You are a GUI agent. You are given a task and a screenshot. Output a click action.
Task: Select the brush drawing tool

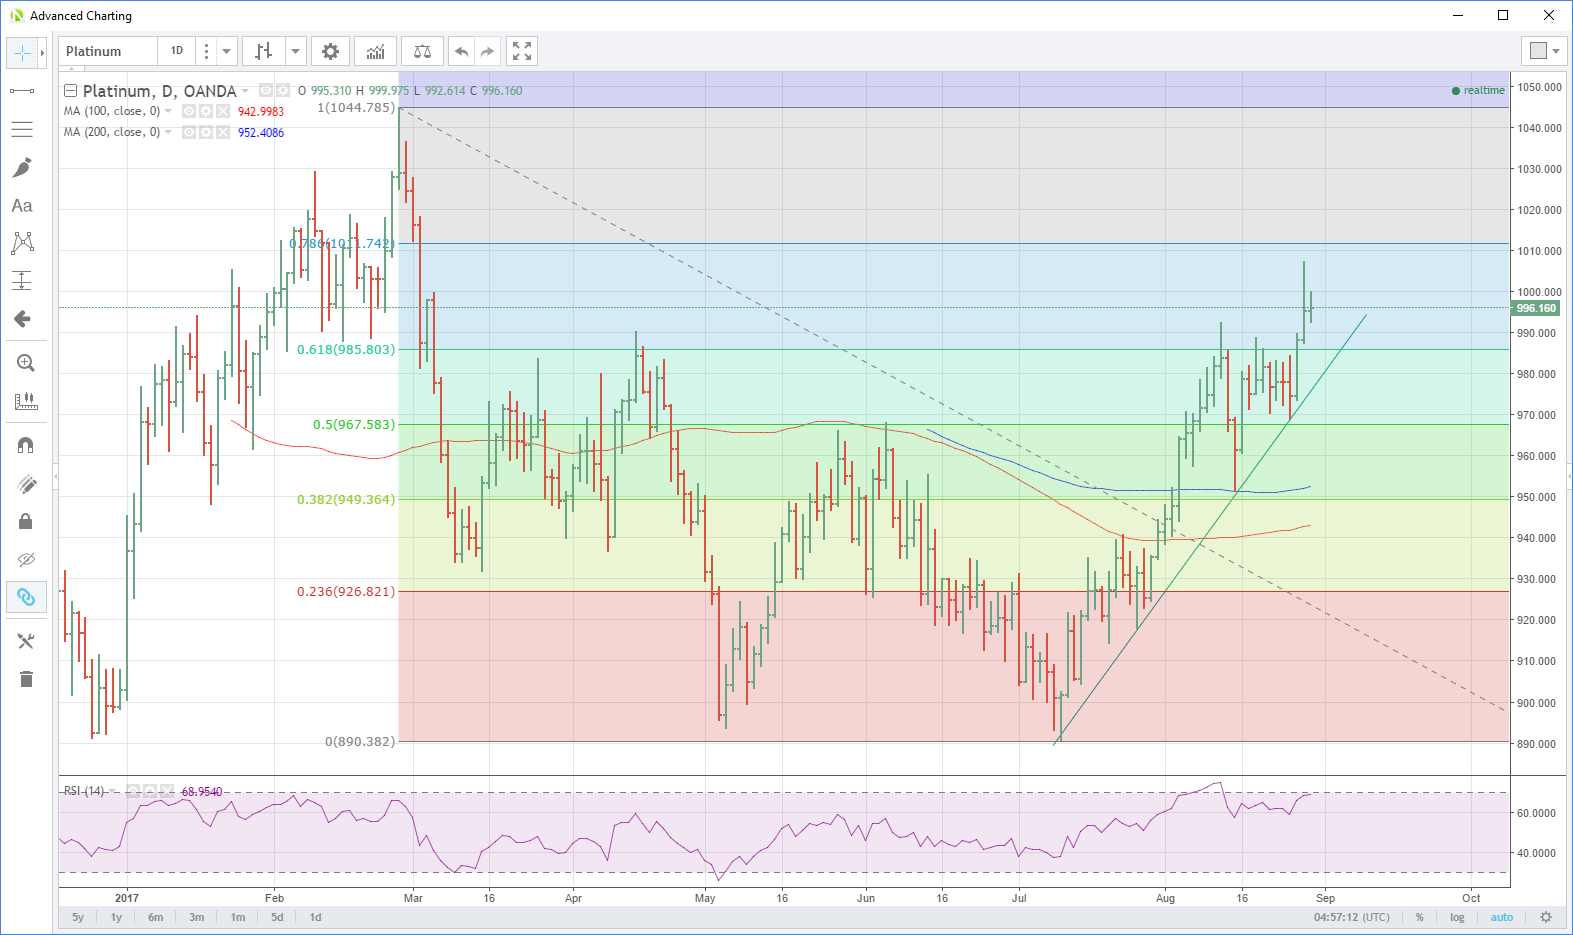click(x=22, y=167)
